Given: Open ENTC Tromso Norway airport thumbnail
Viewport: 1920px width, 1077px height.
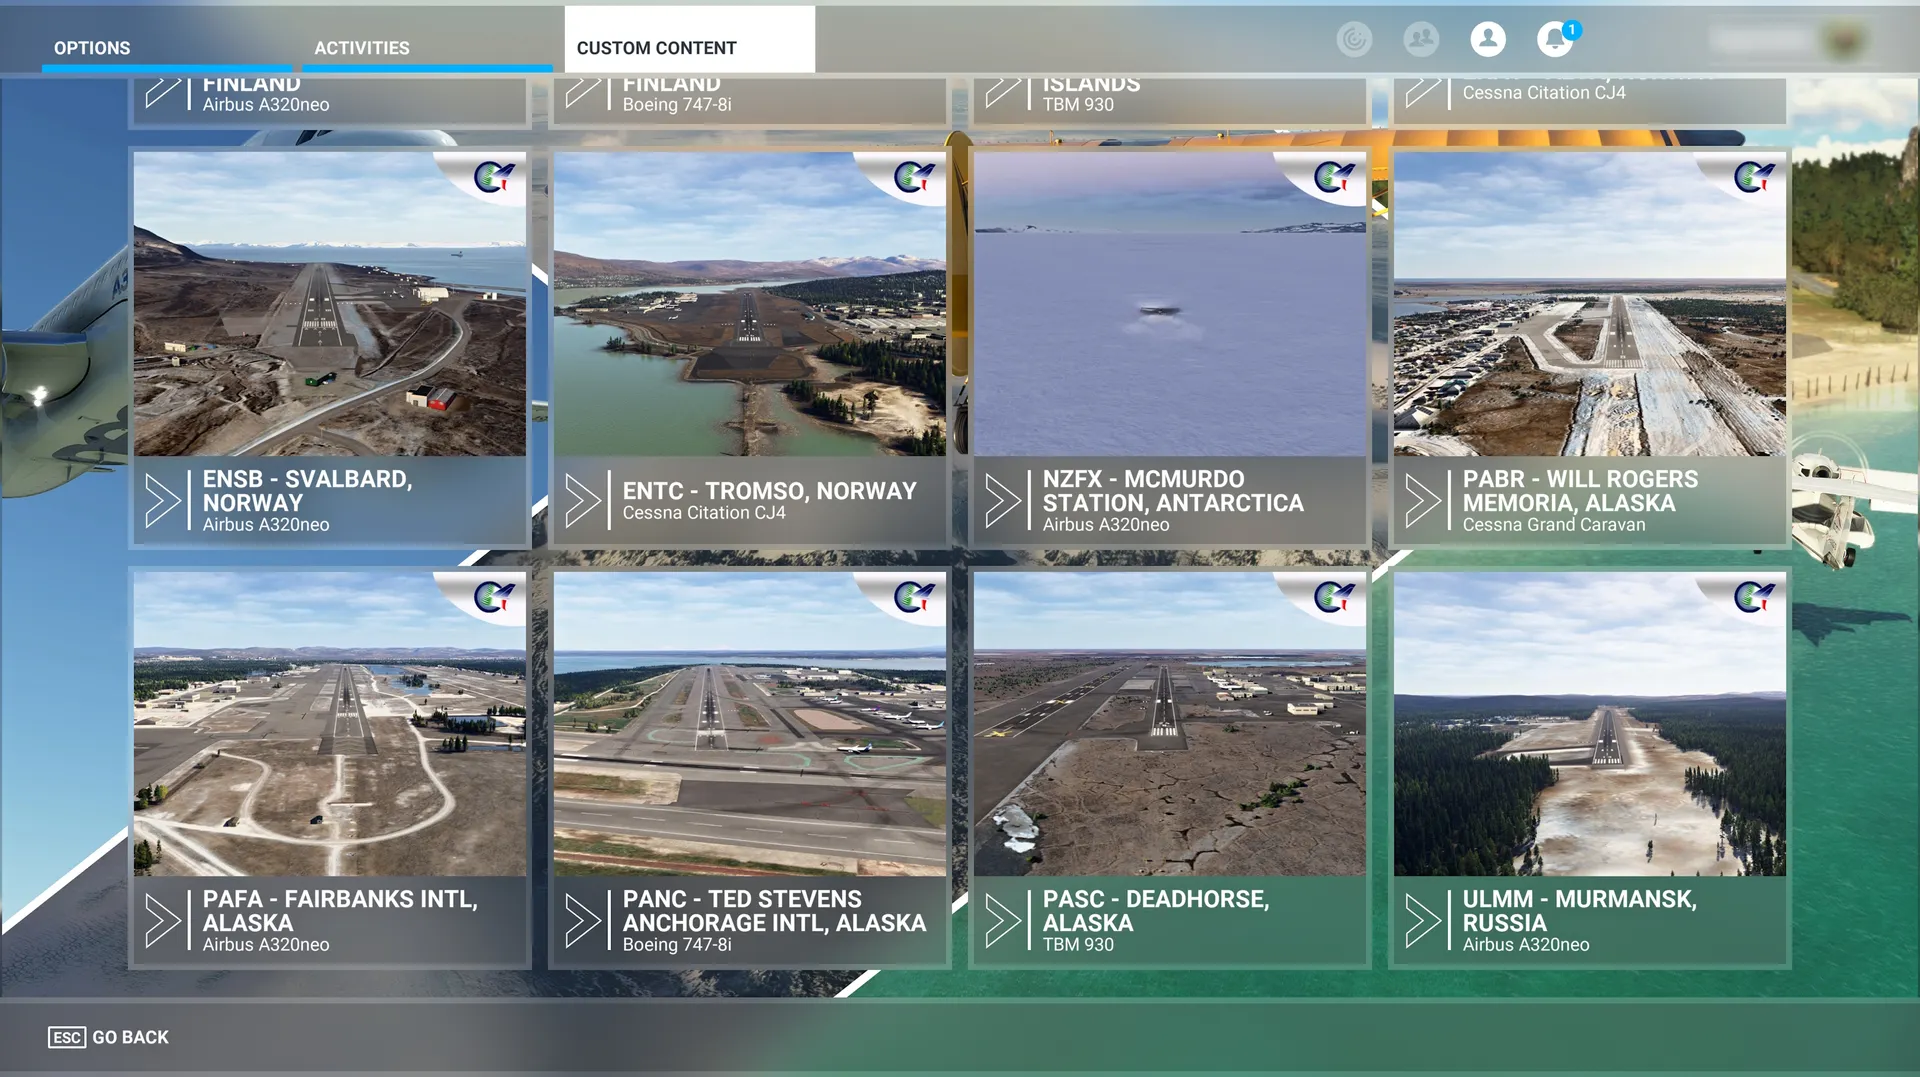Looking at the screenshot, I should (750, 304).
